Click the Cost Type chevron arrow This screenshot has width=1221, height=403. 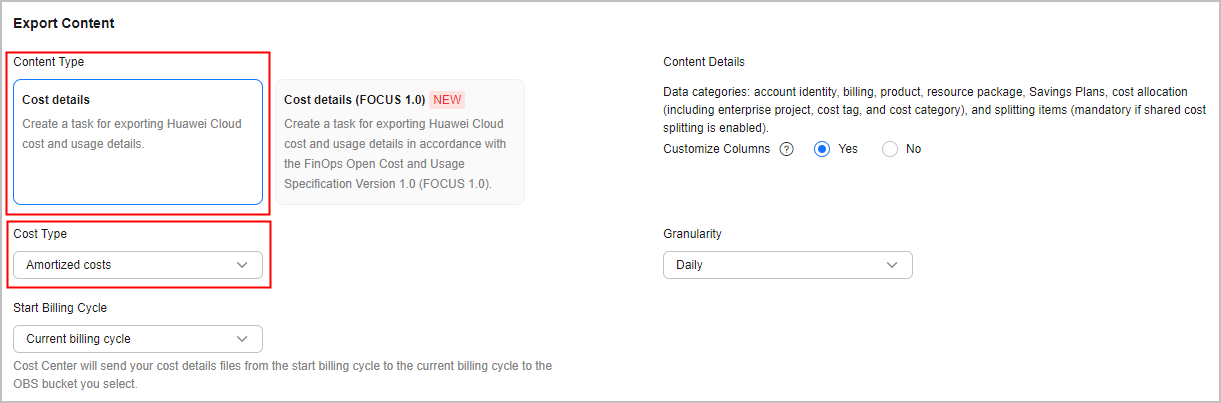[x=241, y=265]
